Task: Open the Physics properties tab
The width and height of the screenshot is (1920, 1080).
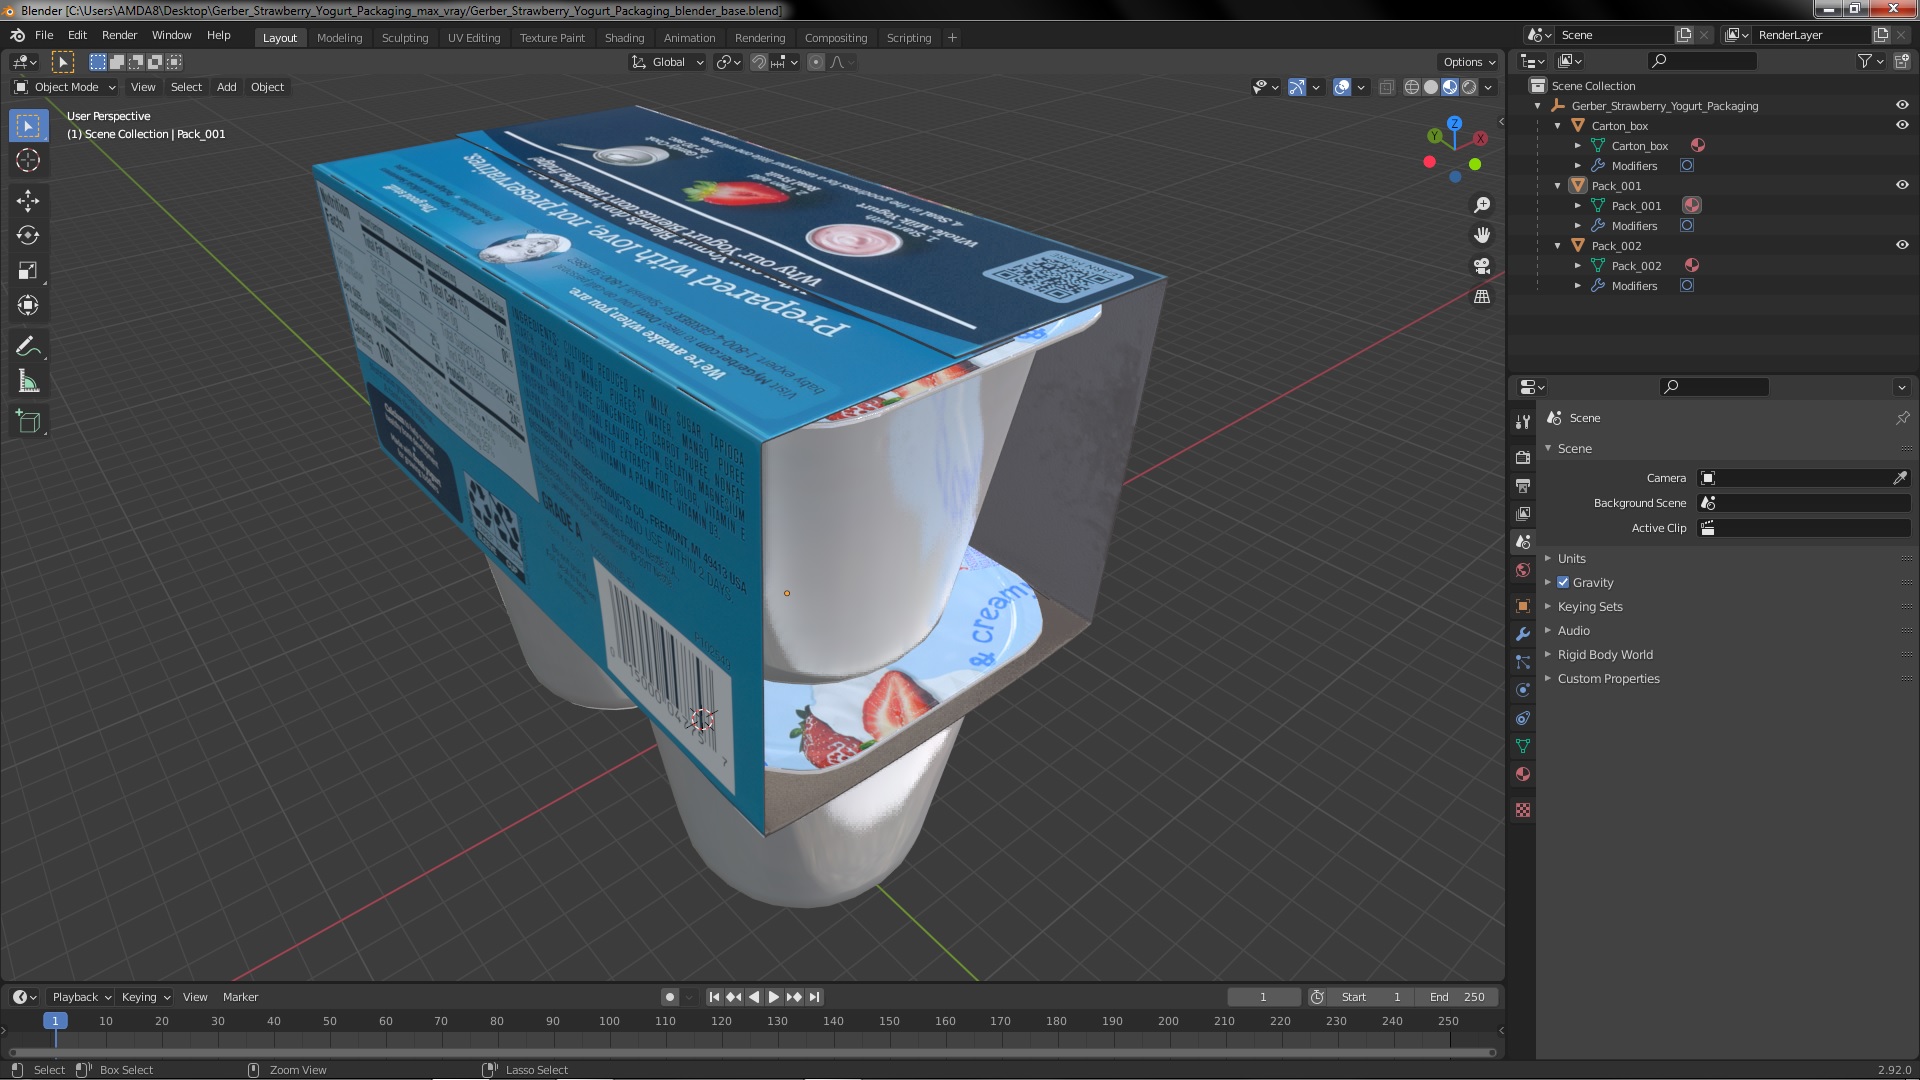Action: point(1523,690)
